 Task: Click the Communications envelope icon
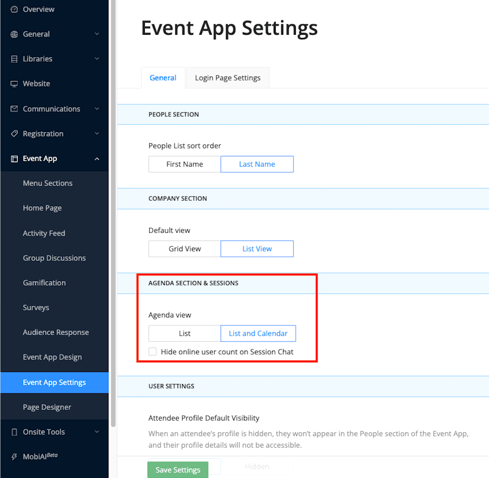pos(14,109)
